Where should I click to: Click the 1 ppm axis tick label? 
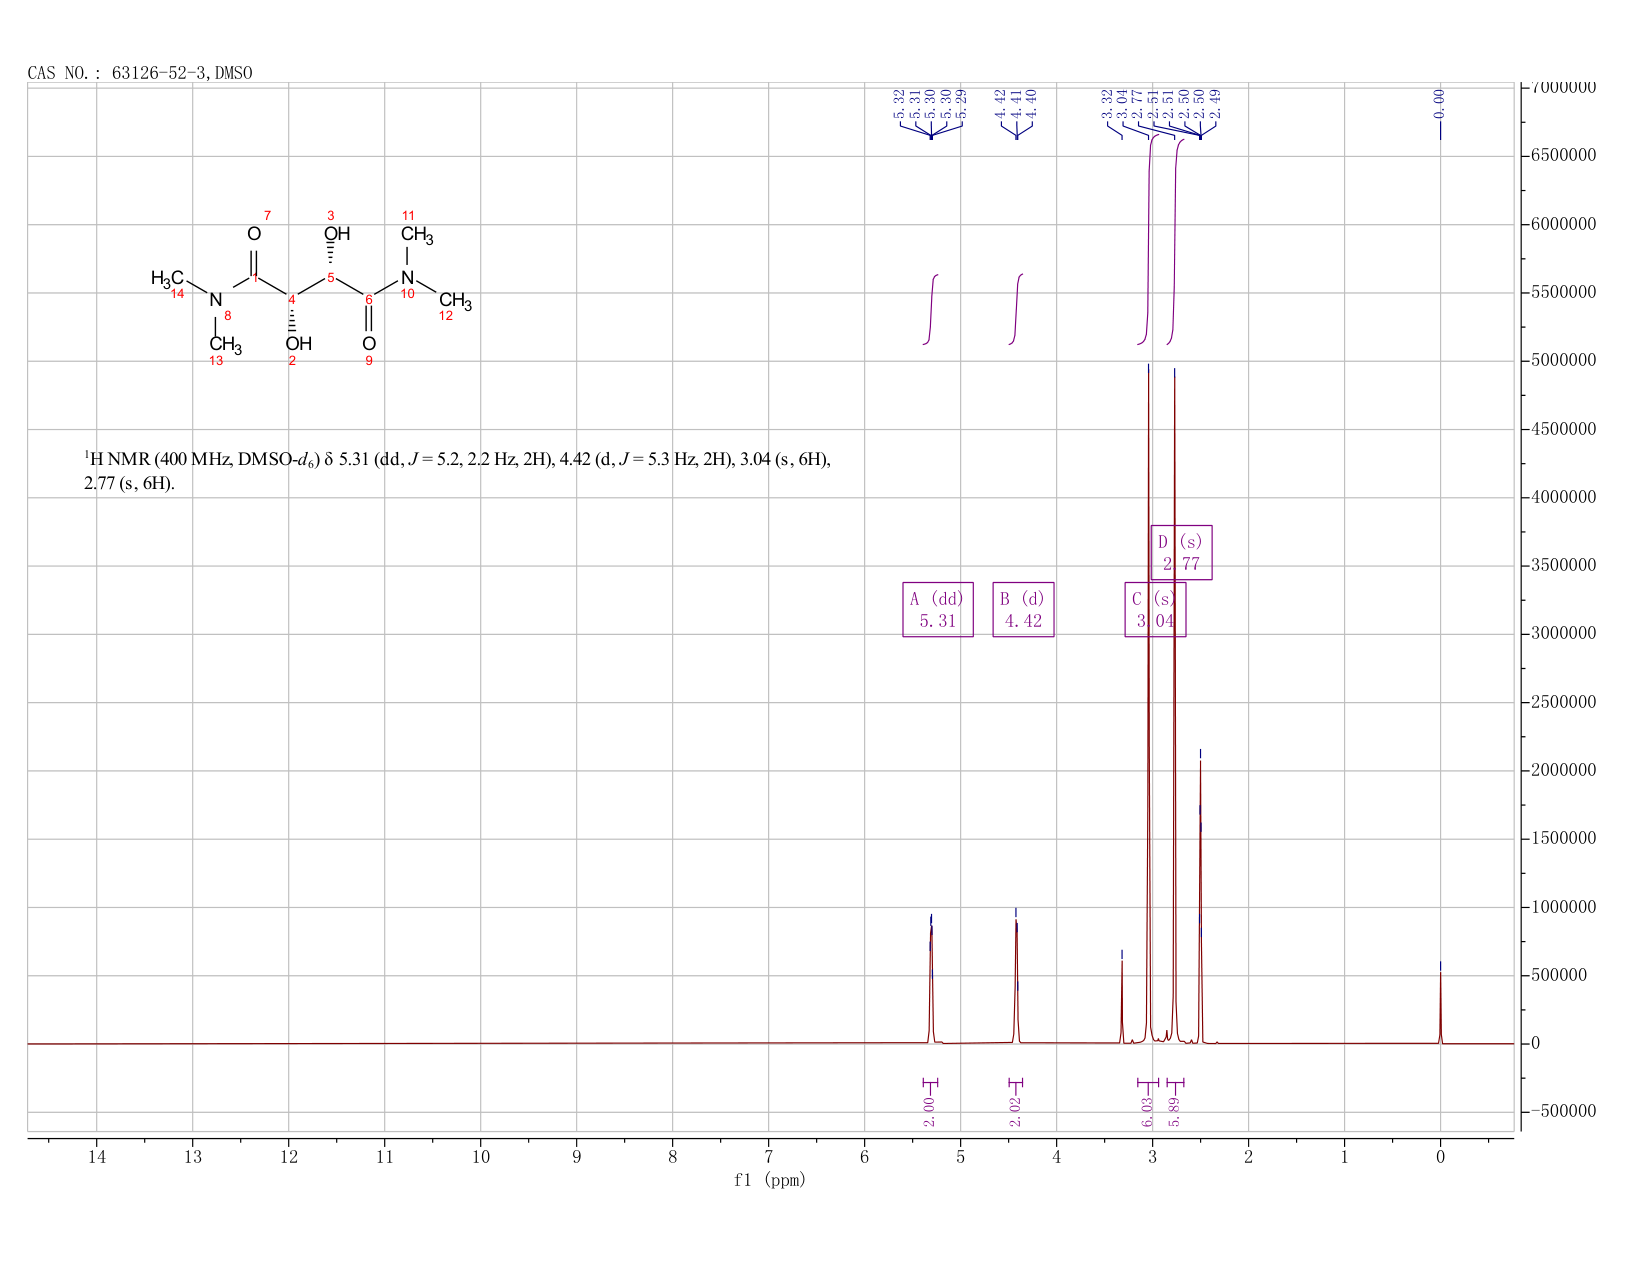[x=1344, y=1157]
